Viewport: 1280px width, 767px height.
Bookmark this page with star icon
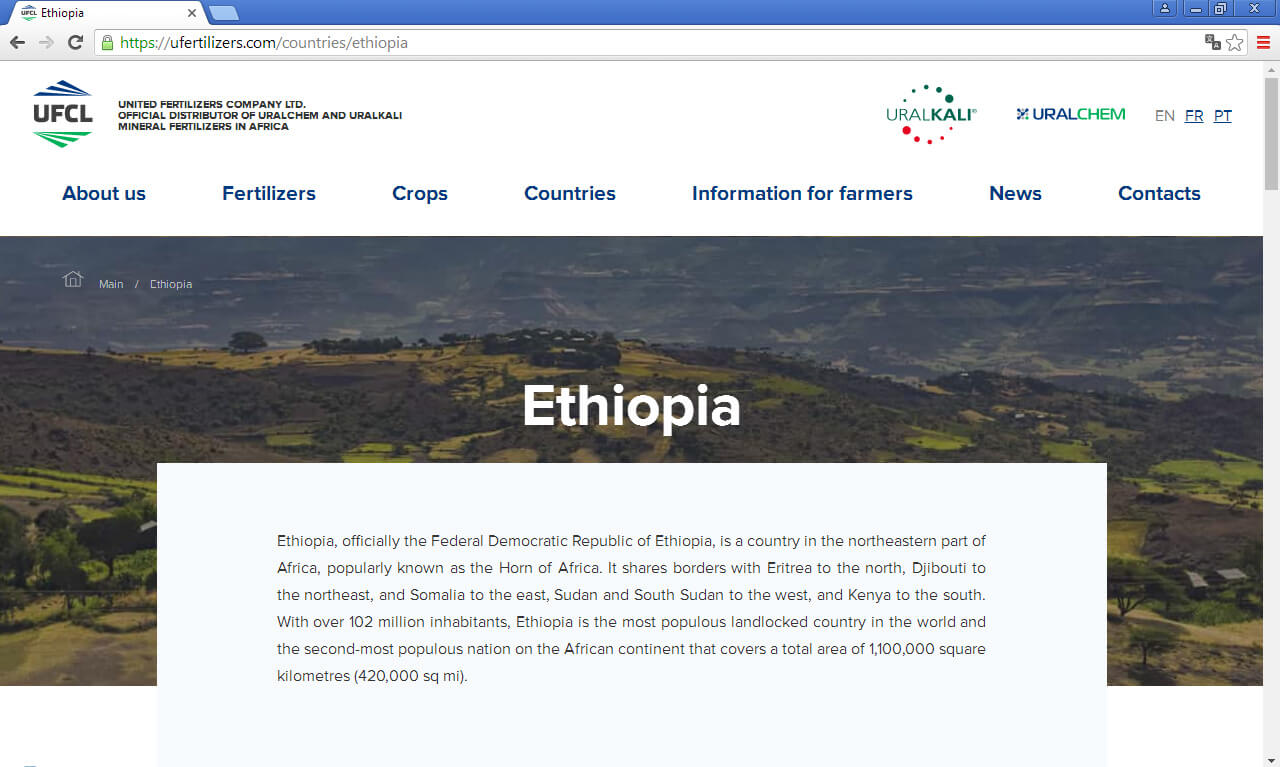(x=1235, y=42)
